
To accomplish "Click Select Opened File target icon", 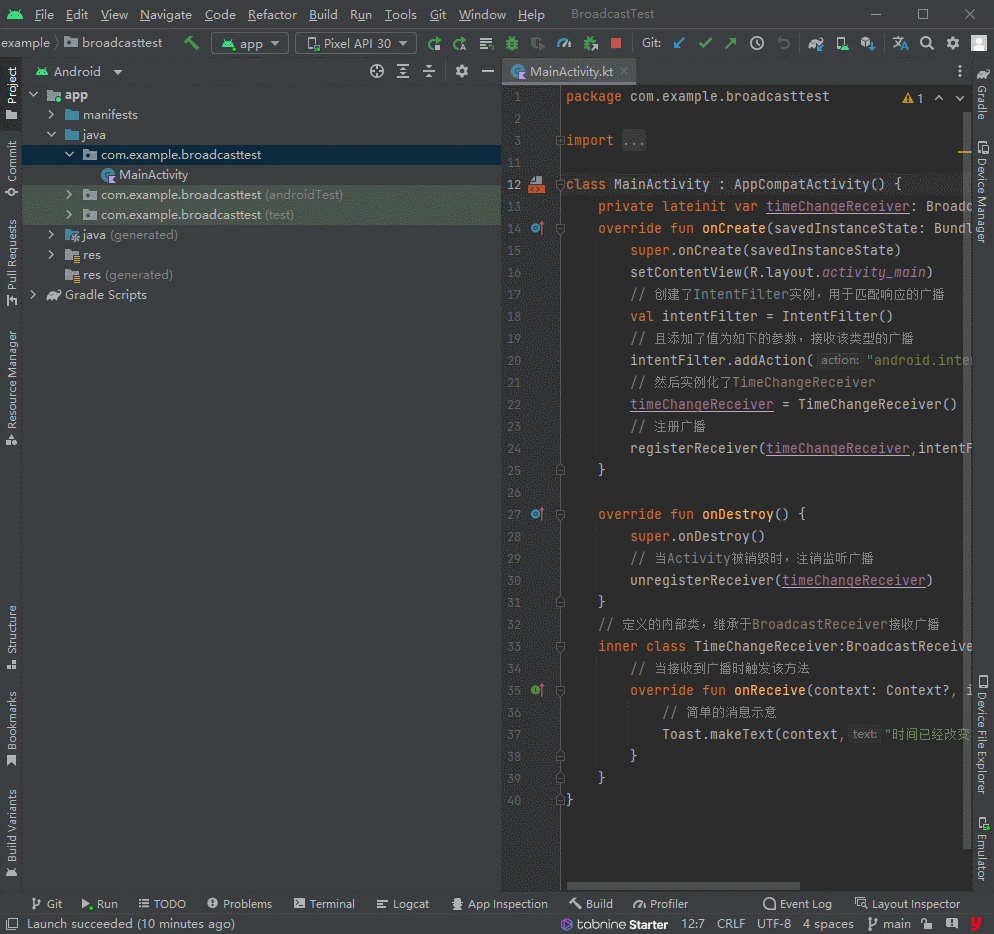I will click(x=377, y=71).
